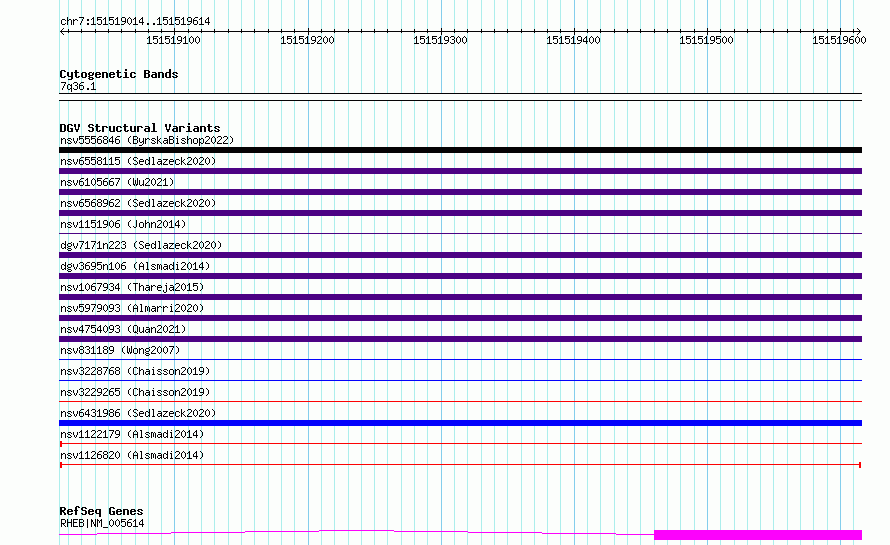The image size is (890, 545).
Task: Open variant nsv6568962 (Sedlazeck2020)
Action: tap(138, 203)
